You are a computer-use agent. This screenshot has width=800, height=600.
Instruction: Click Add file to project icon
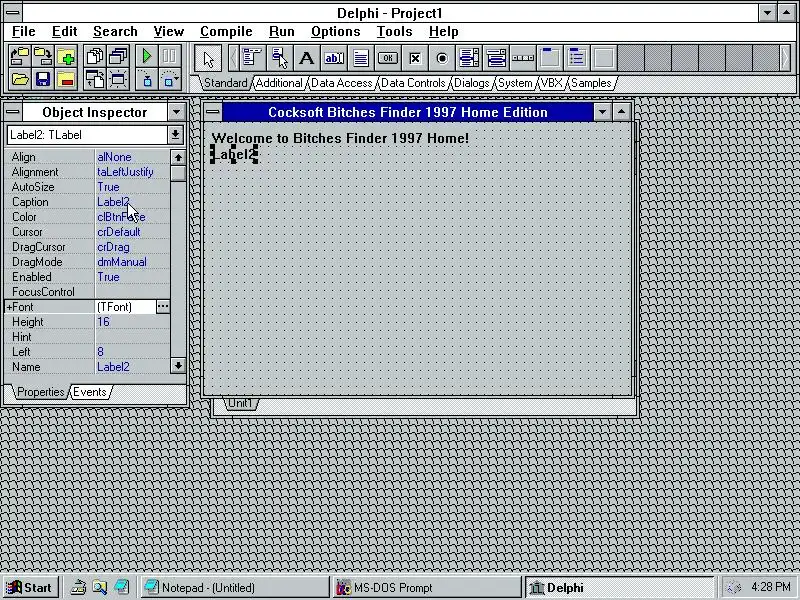pos(66,57)
